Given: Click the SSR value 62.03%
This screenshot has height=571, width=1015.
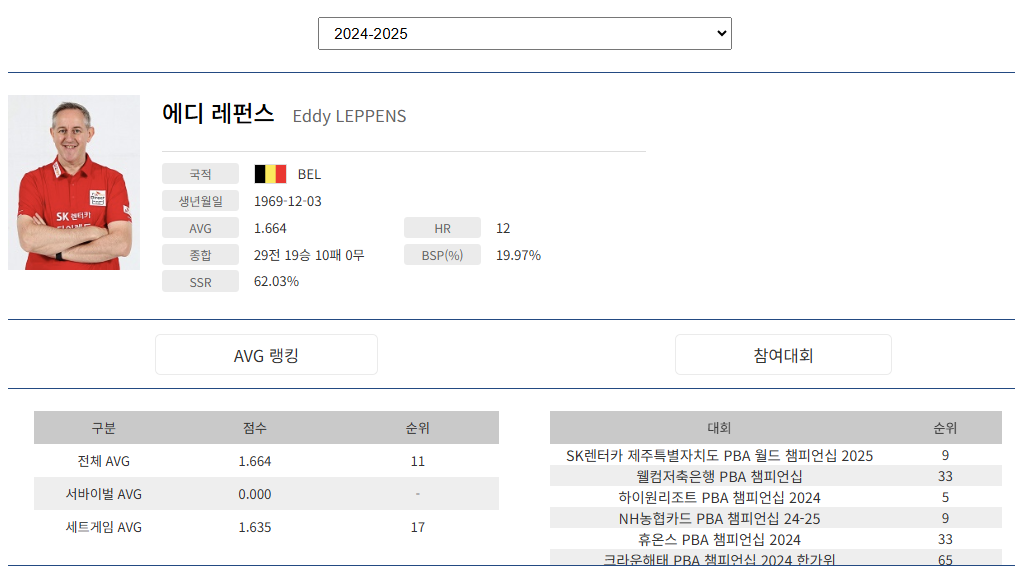Looking at the screenshot, I should 276,282.
